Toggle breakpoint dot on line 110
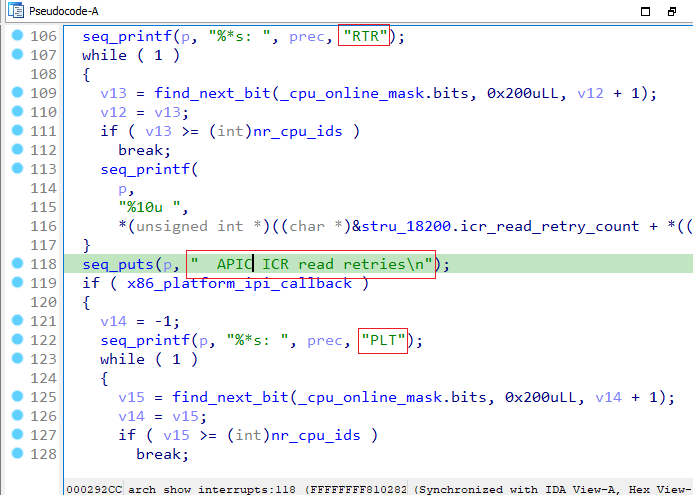This screenshot has width=693, height=495. tap(17, 111)
